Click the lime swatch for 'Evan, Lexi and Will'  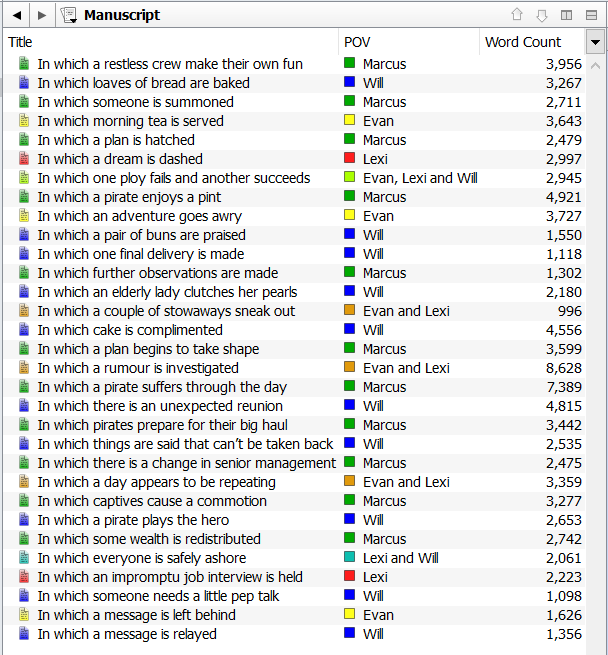(x=350, y=178)
